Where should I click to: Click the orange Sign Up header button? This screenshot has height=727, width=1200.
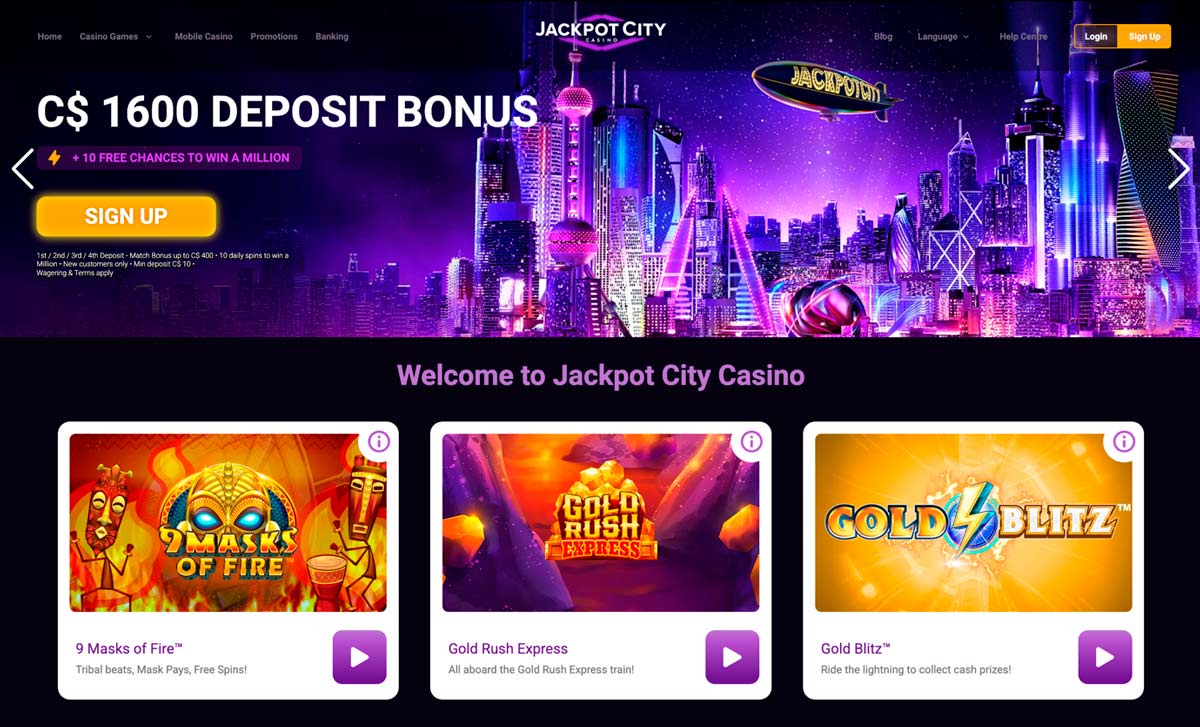click(1144, 37)
